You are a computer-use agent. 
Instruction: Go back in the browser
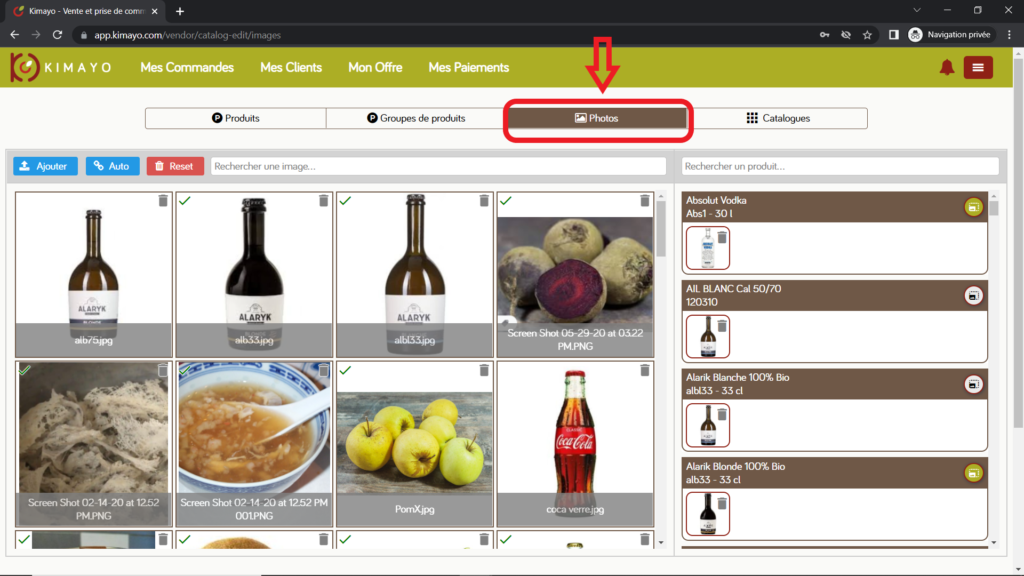[14, 35]
